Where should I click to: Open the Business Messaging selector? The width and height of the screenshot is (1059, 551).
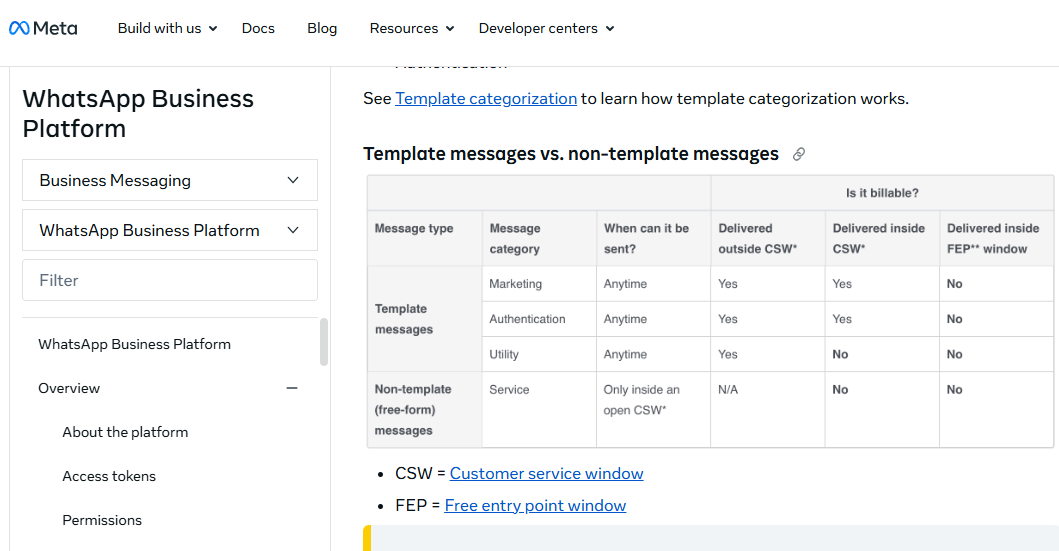[170, 180]
